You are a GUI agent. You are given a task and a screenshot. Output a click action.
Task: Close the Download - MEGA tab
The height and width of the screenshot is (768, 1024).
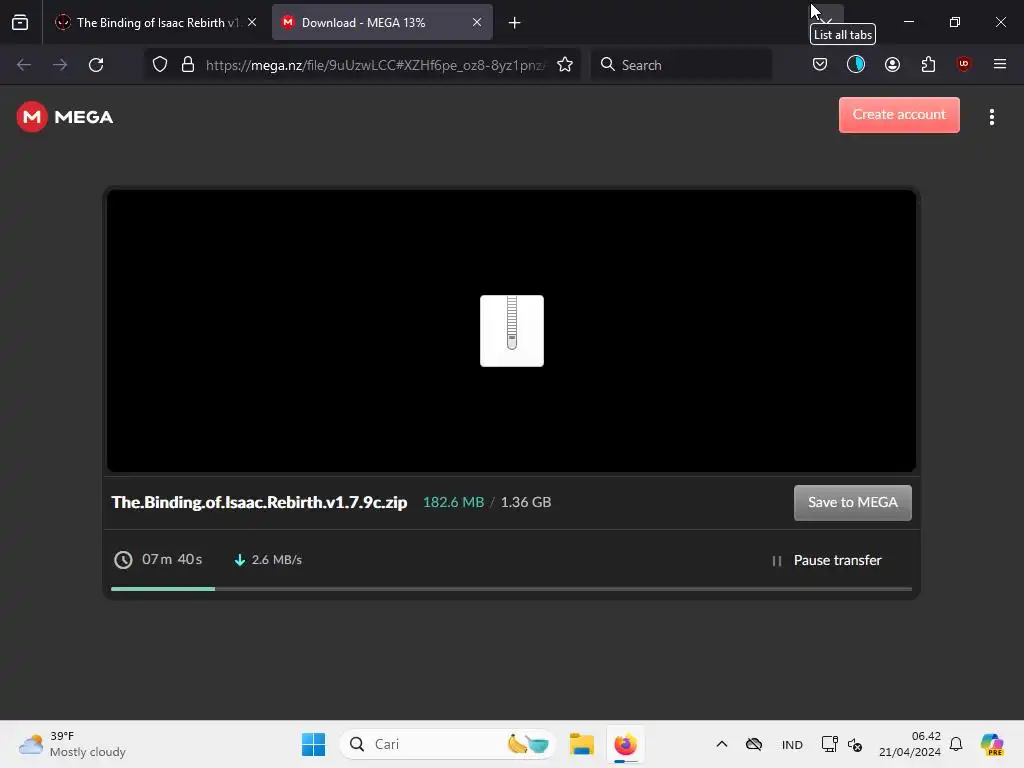477,22
